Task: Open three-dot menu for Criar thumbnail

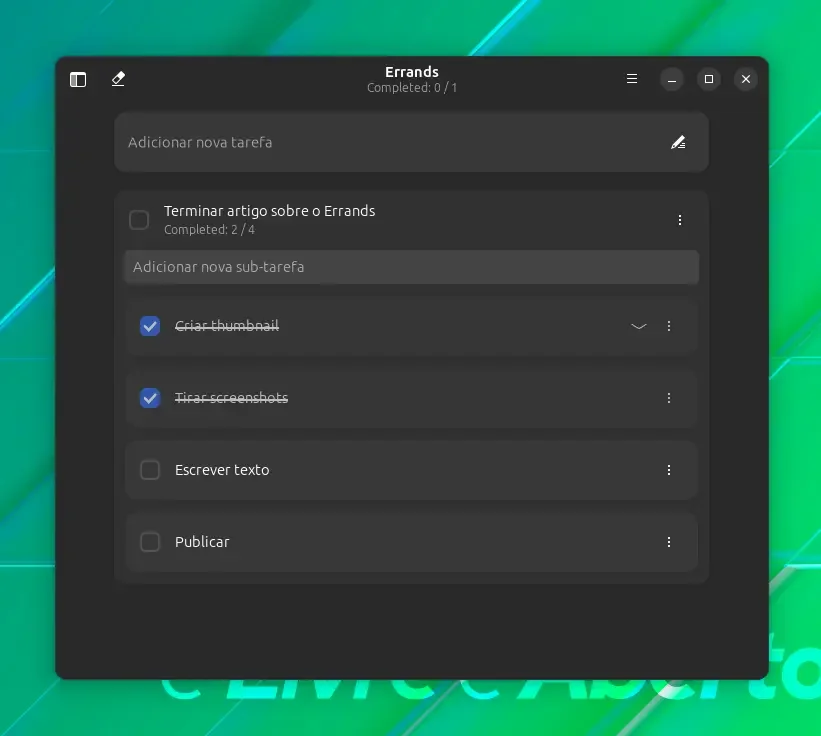Action: 669,326
